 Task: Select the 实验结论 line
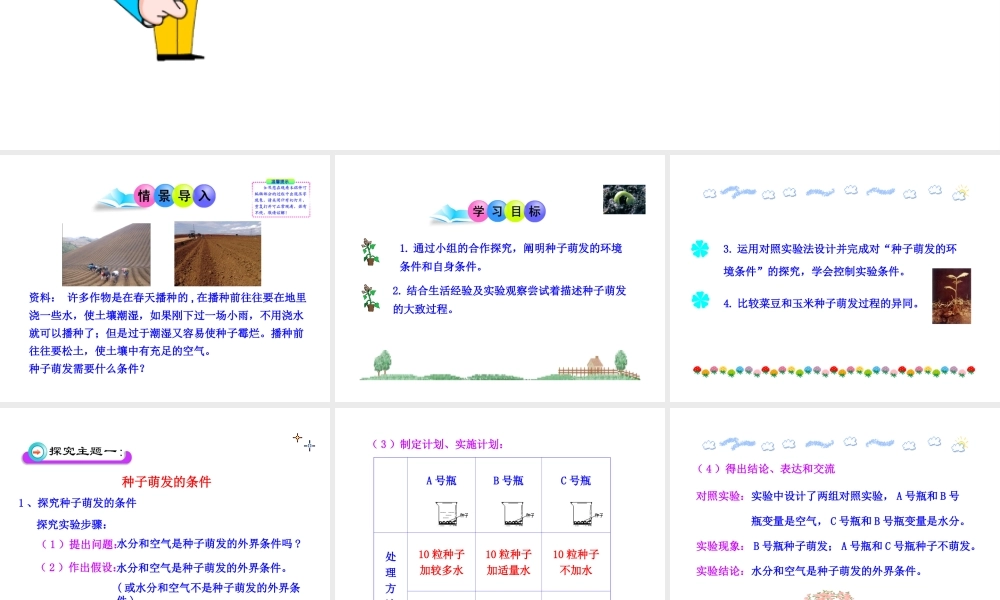click(x=809, y=571)
